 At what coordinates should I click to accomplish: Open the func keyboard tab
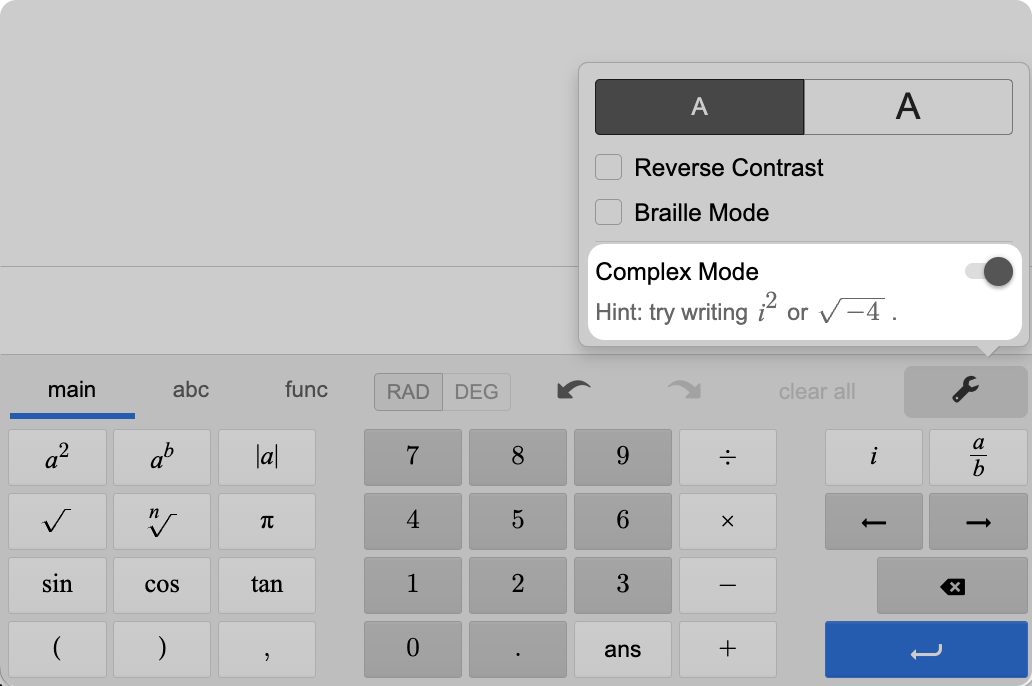click(x=306, y=390)
